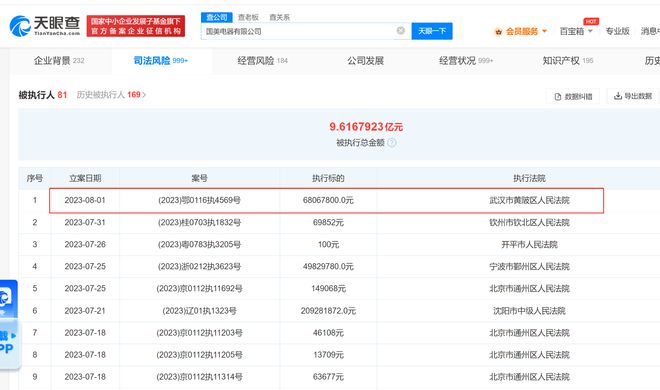The height and width of the screenshot is (390, 660).
Task: Expand 历史被执行人 169 chevron
Action: (144, 95)
